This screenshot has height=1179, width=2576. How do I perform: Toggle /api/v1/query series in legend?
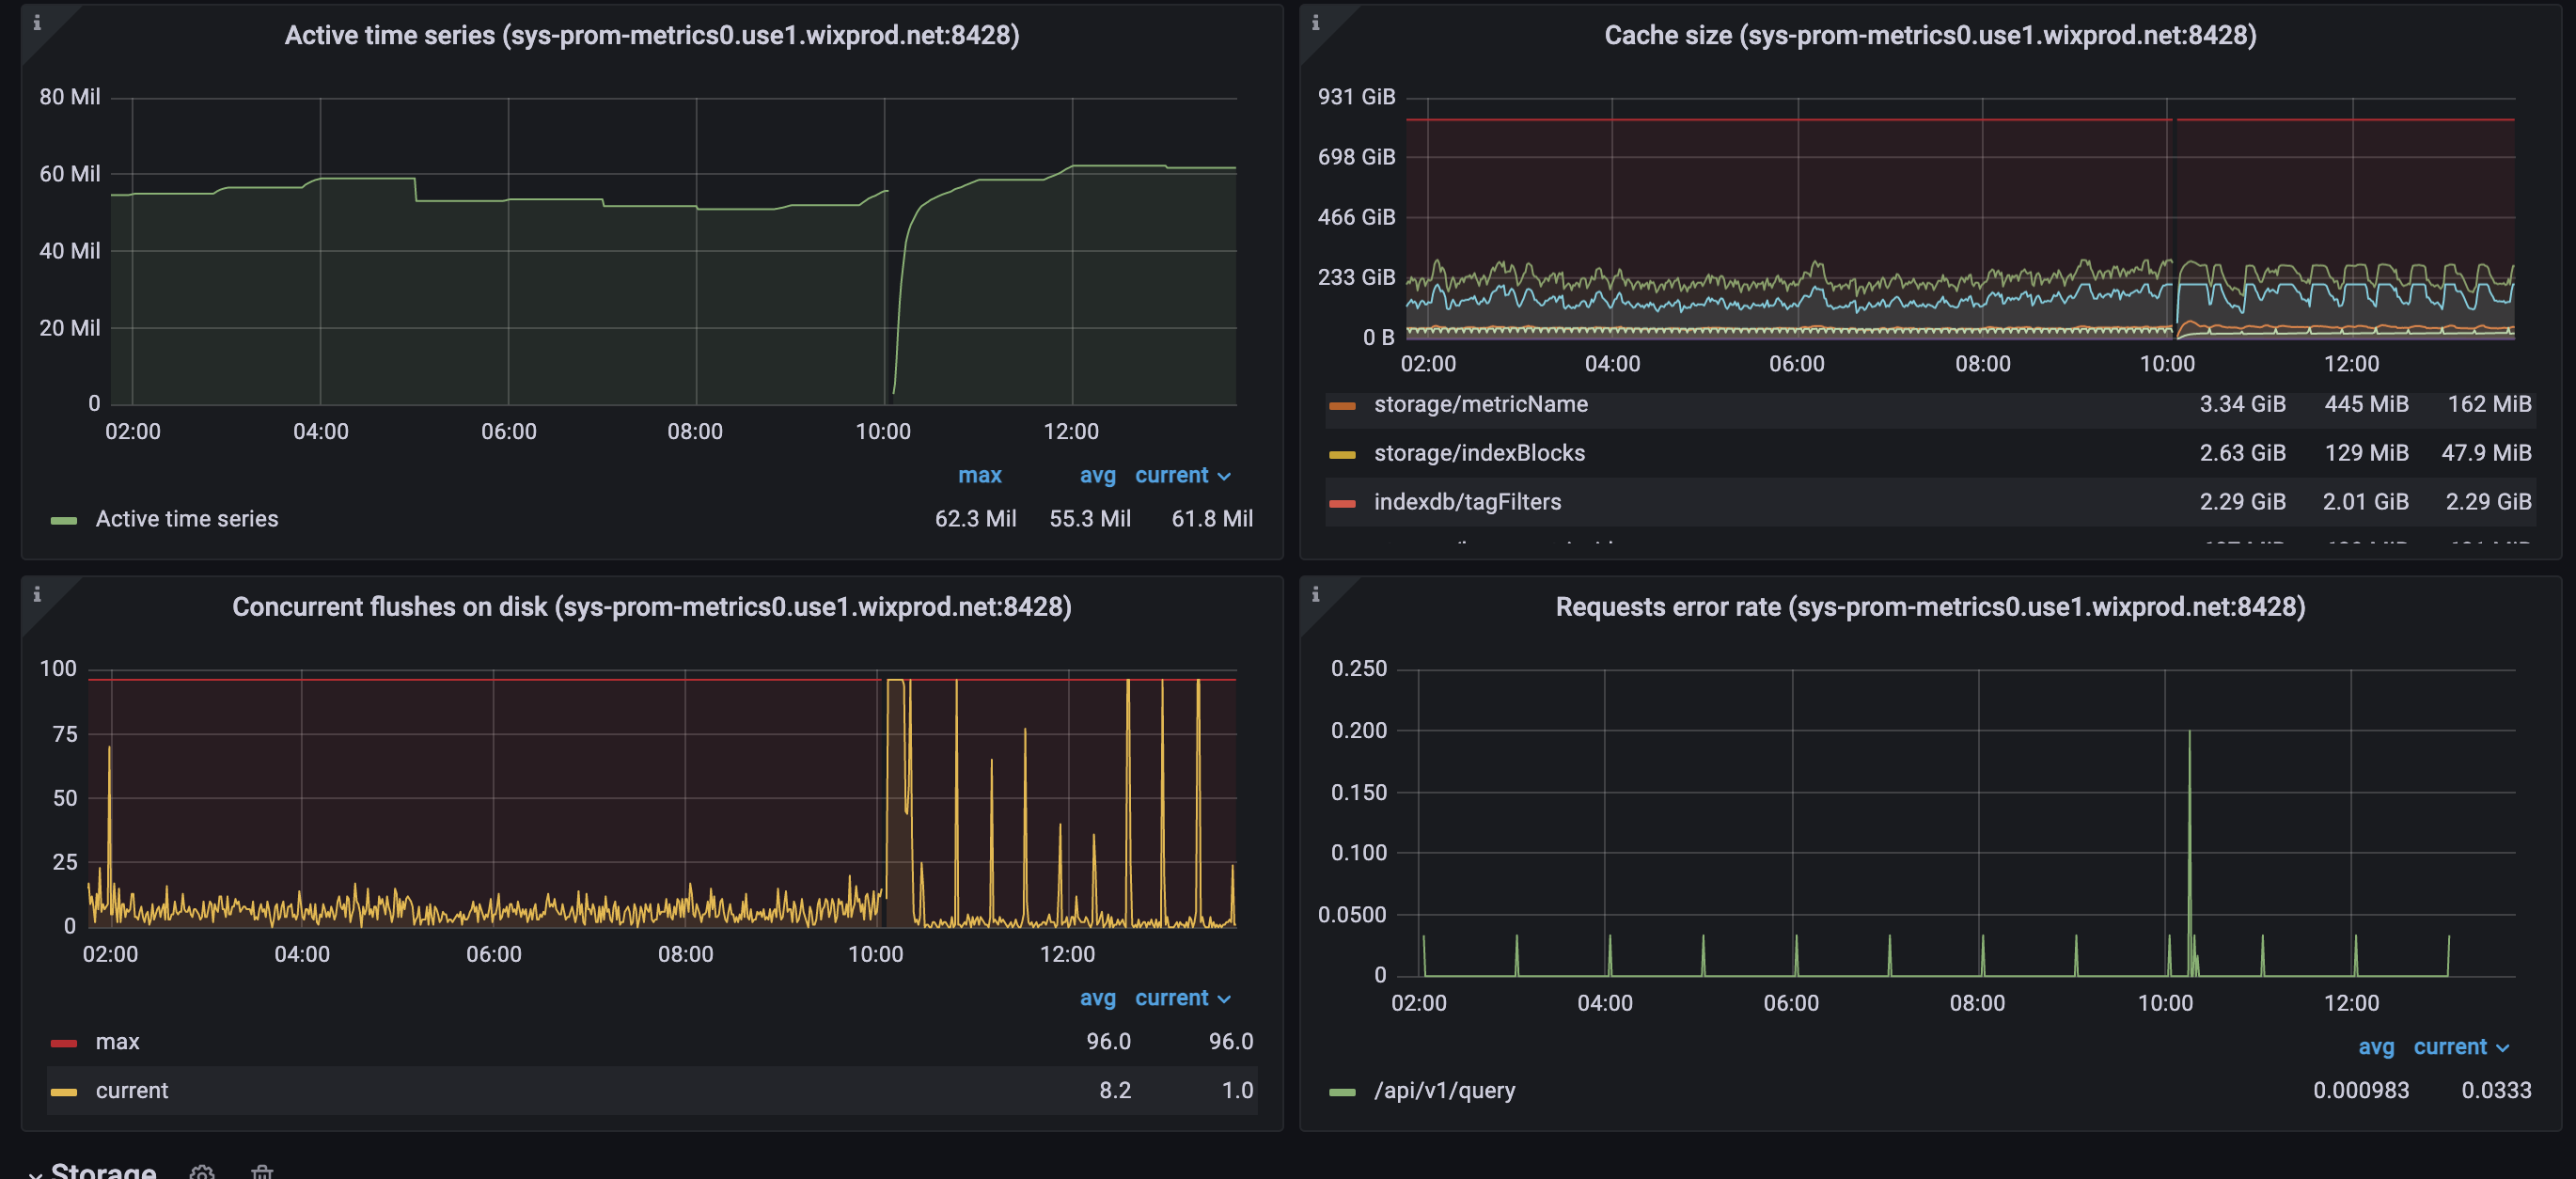coord(1444,1091)
